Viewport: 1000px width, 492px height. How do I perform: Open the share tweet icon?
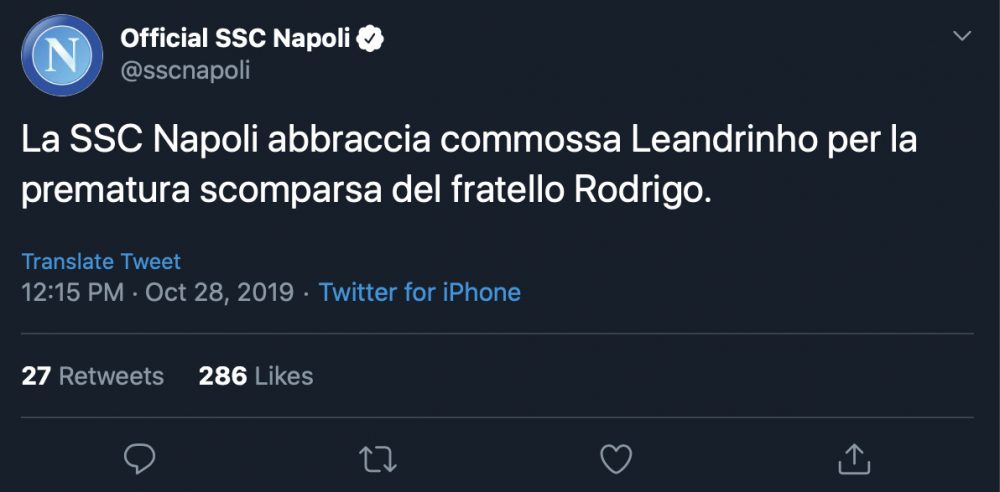click(x=853, y=457)
